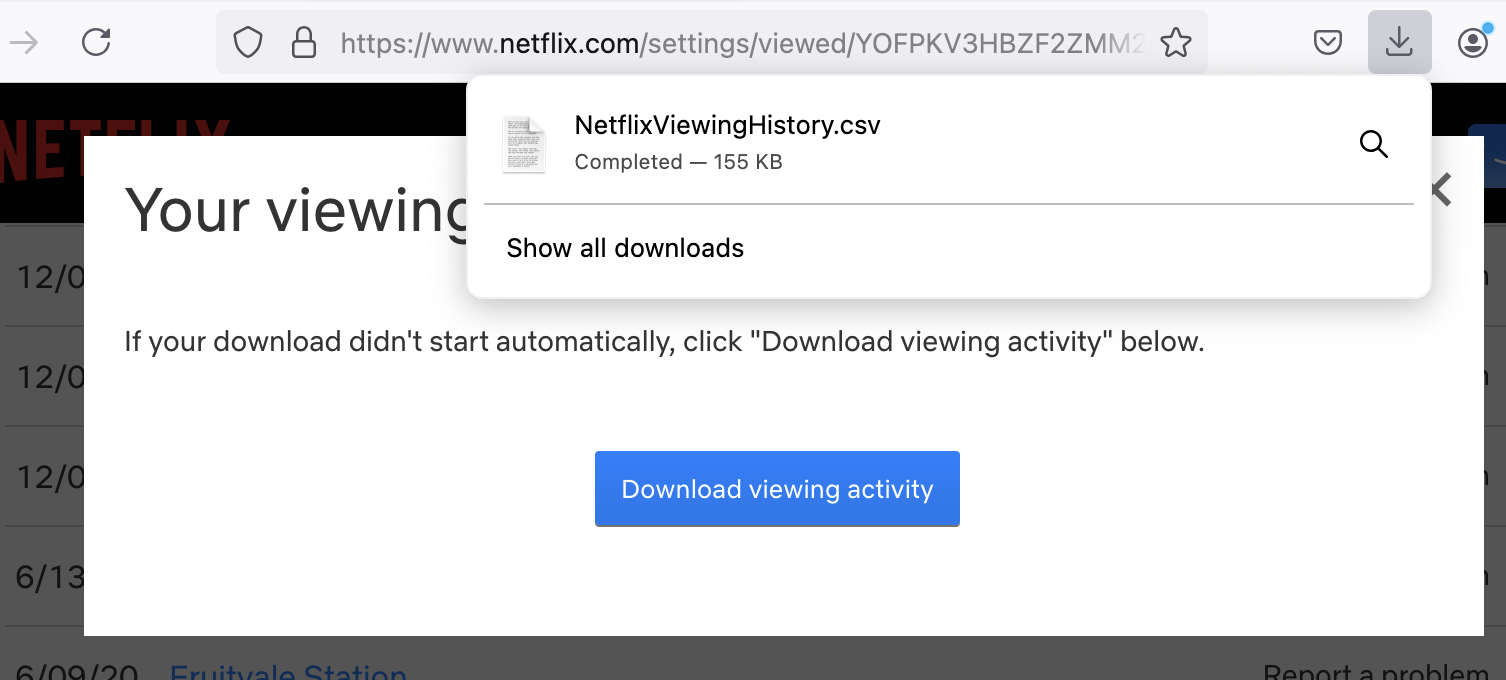
Task: Focus the netflix.com address bar
Action: click(742, 42)
